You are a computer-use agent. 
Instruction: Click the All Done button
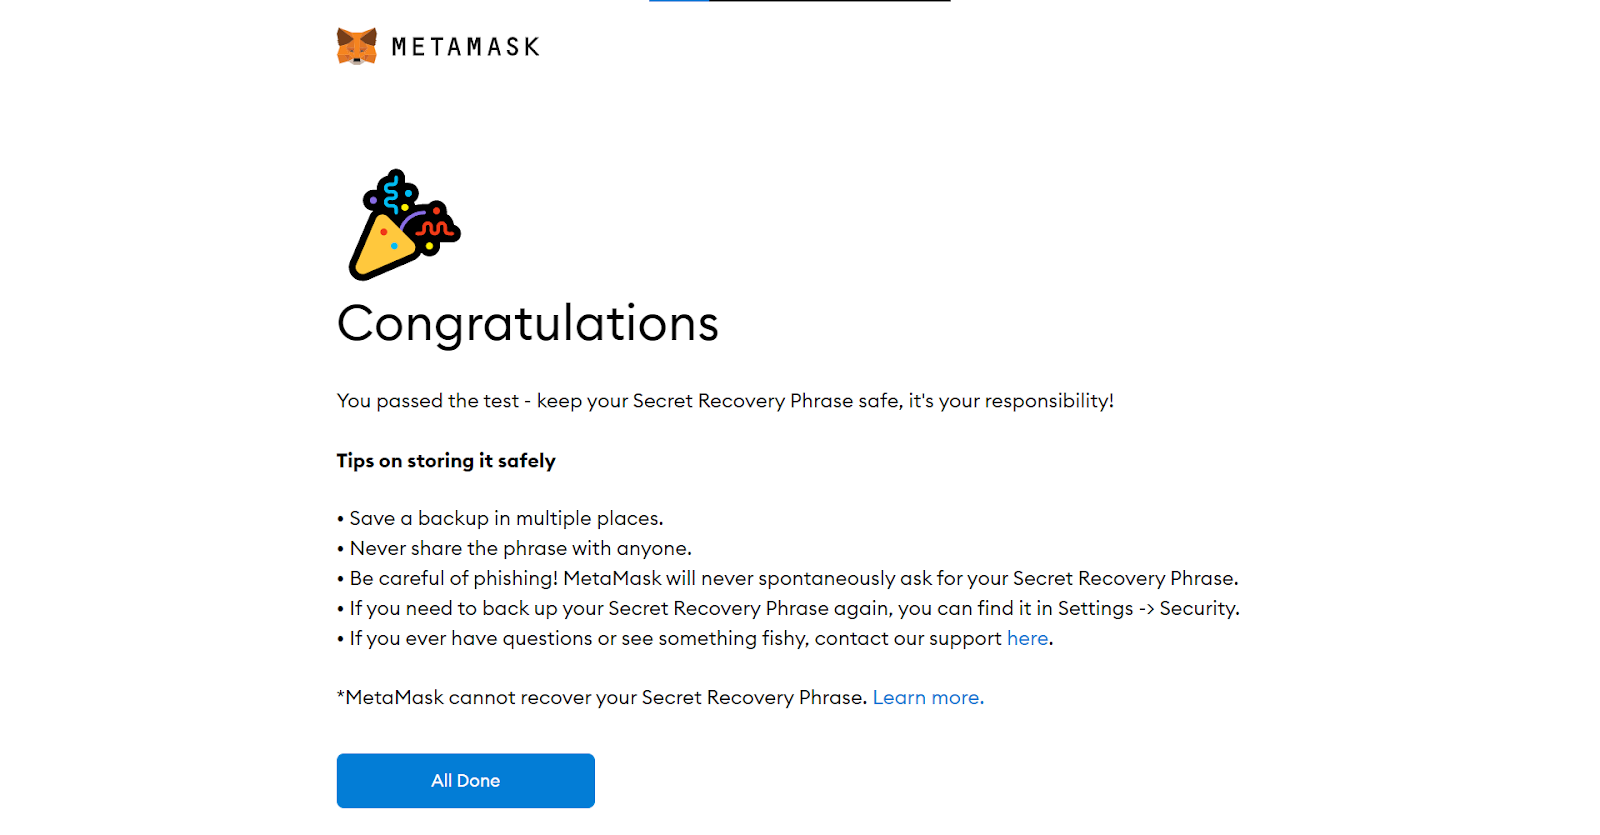pos(466,781)
